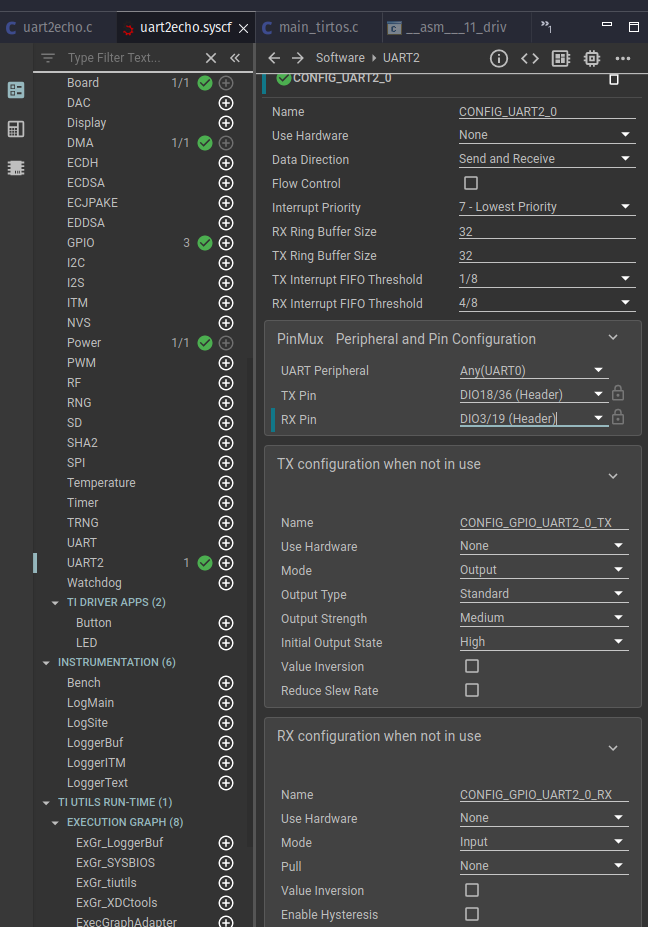Image resolution: width=648 pixels, height=927 pixels.
Task: Click the chip configuration icon in toolbar
Action: tap(590, 60)
